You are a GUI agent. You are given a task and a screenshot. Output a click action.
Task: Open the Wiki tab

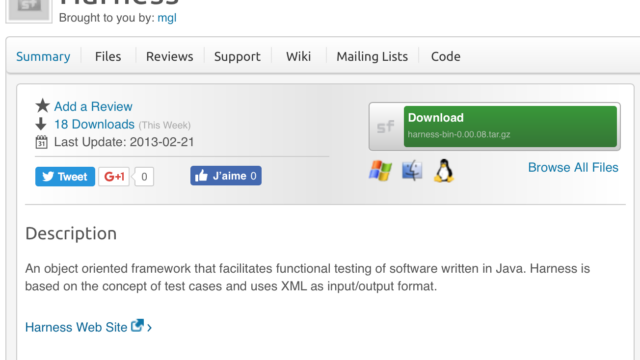coord(298,56)
